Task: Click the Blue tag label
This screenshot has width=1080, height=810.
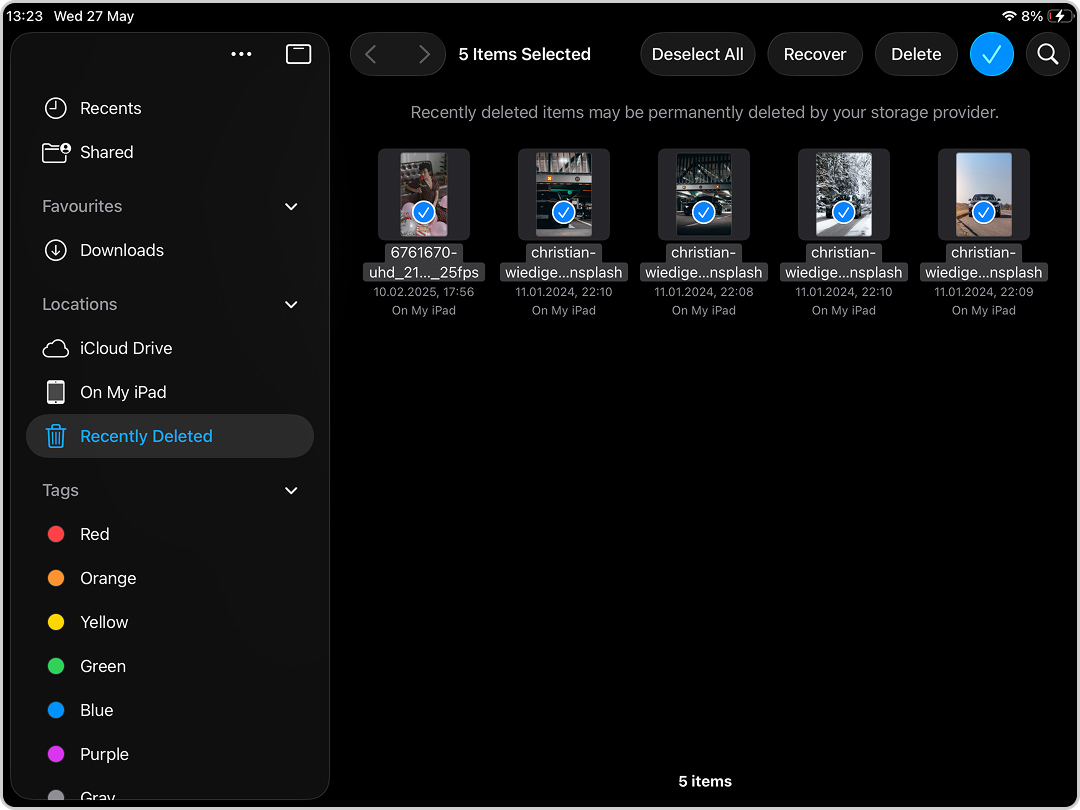Action: click(96, 710)
